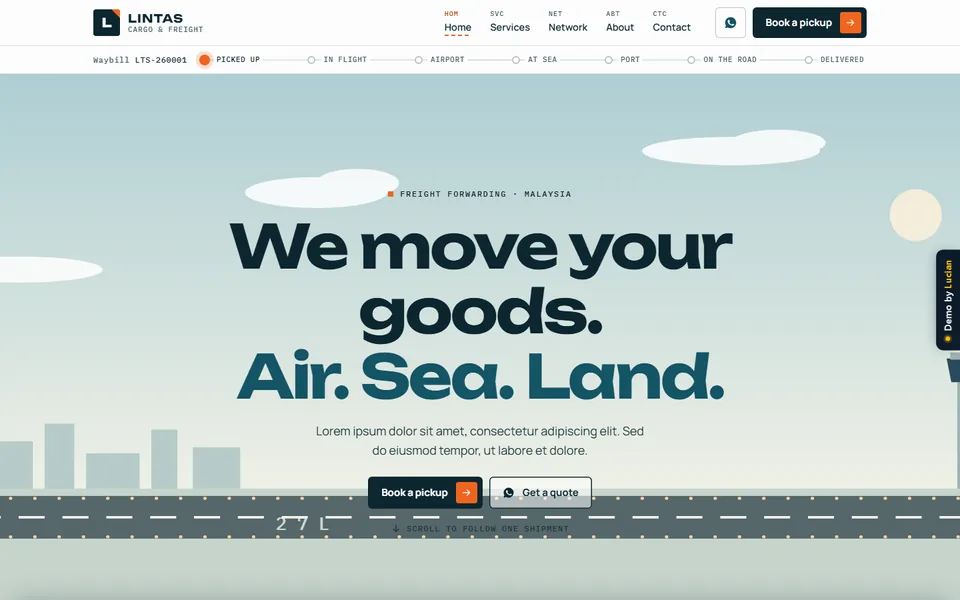Click the LINTAS Cargo & Freight brand name
960x600 pixels.
[x=165, y=23]
